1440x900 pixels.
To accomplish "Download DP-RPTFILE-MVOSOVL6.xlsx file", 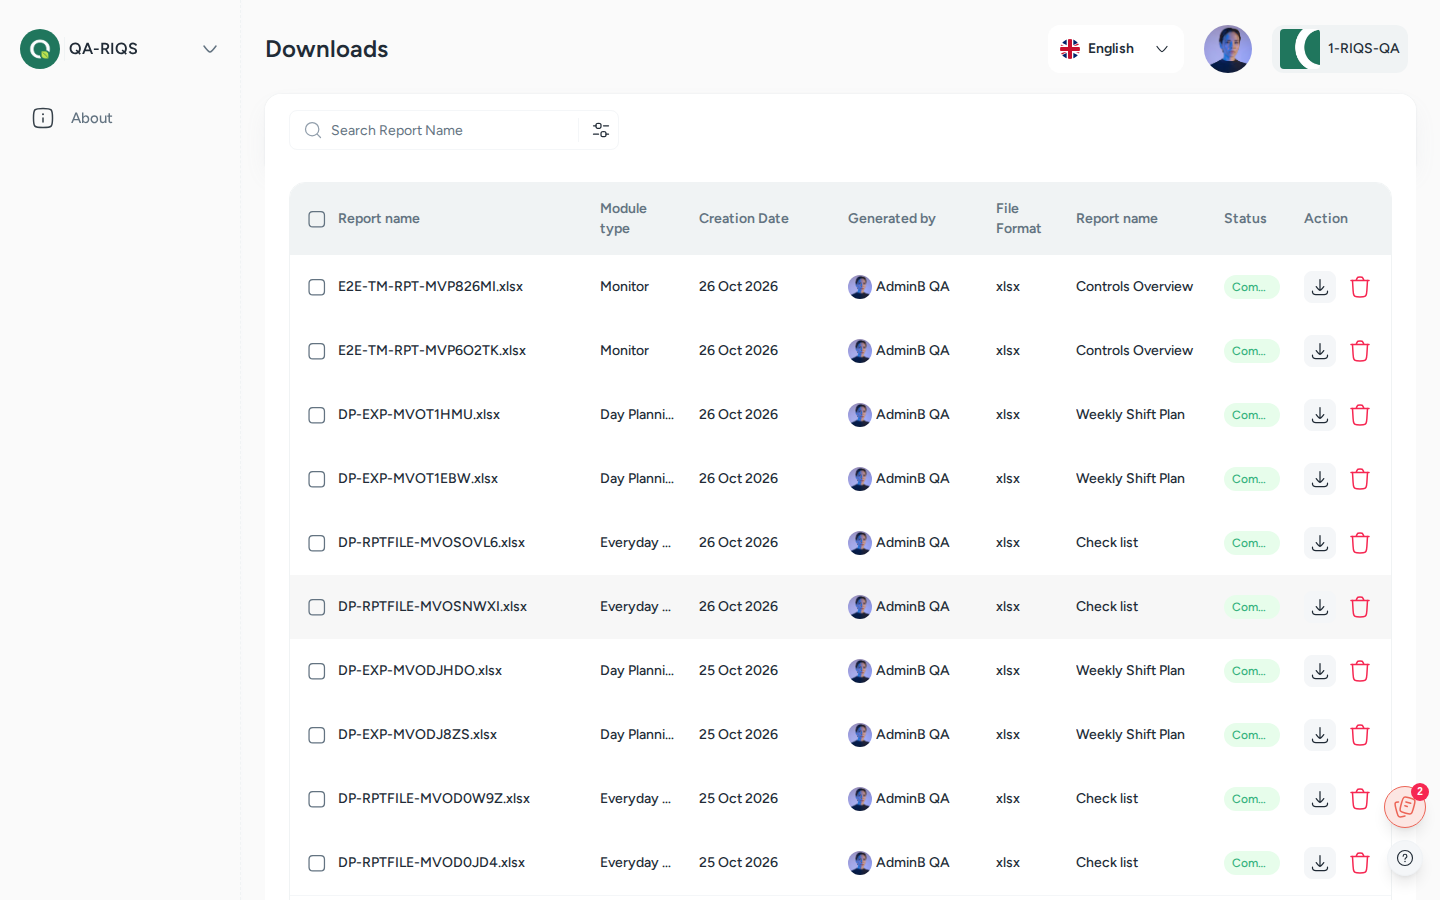I will tap(1320, 543).
